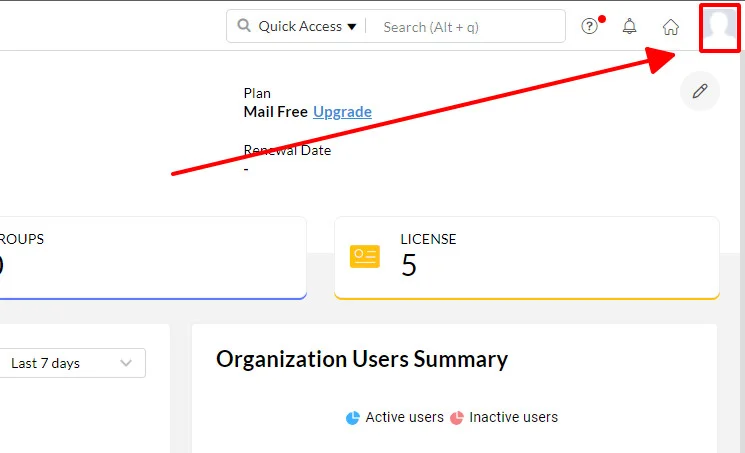Image resolution: width=745 pixels, height=453 pixels.
Task: Open the License card showing 5
Action: pos(526,257)
